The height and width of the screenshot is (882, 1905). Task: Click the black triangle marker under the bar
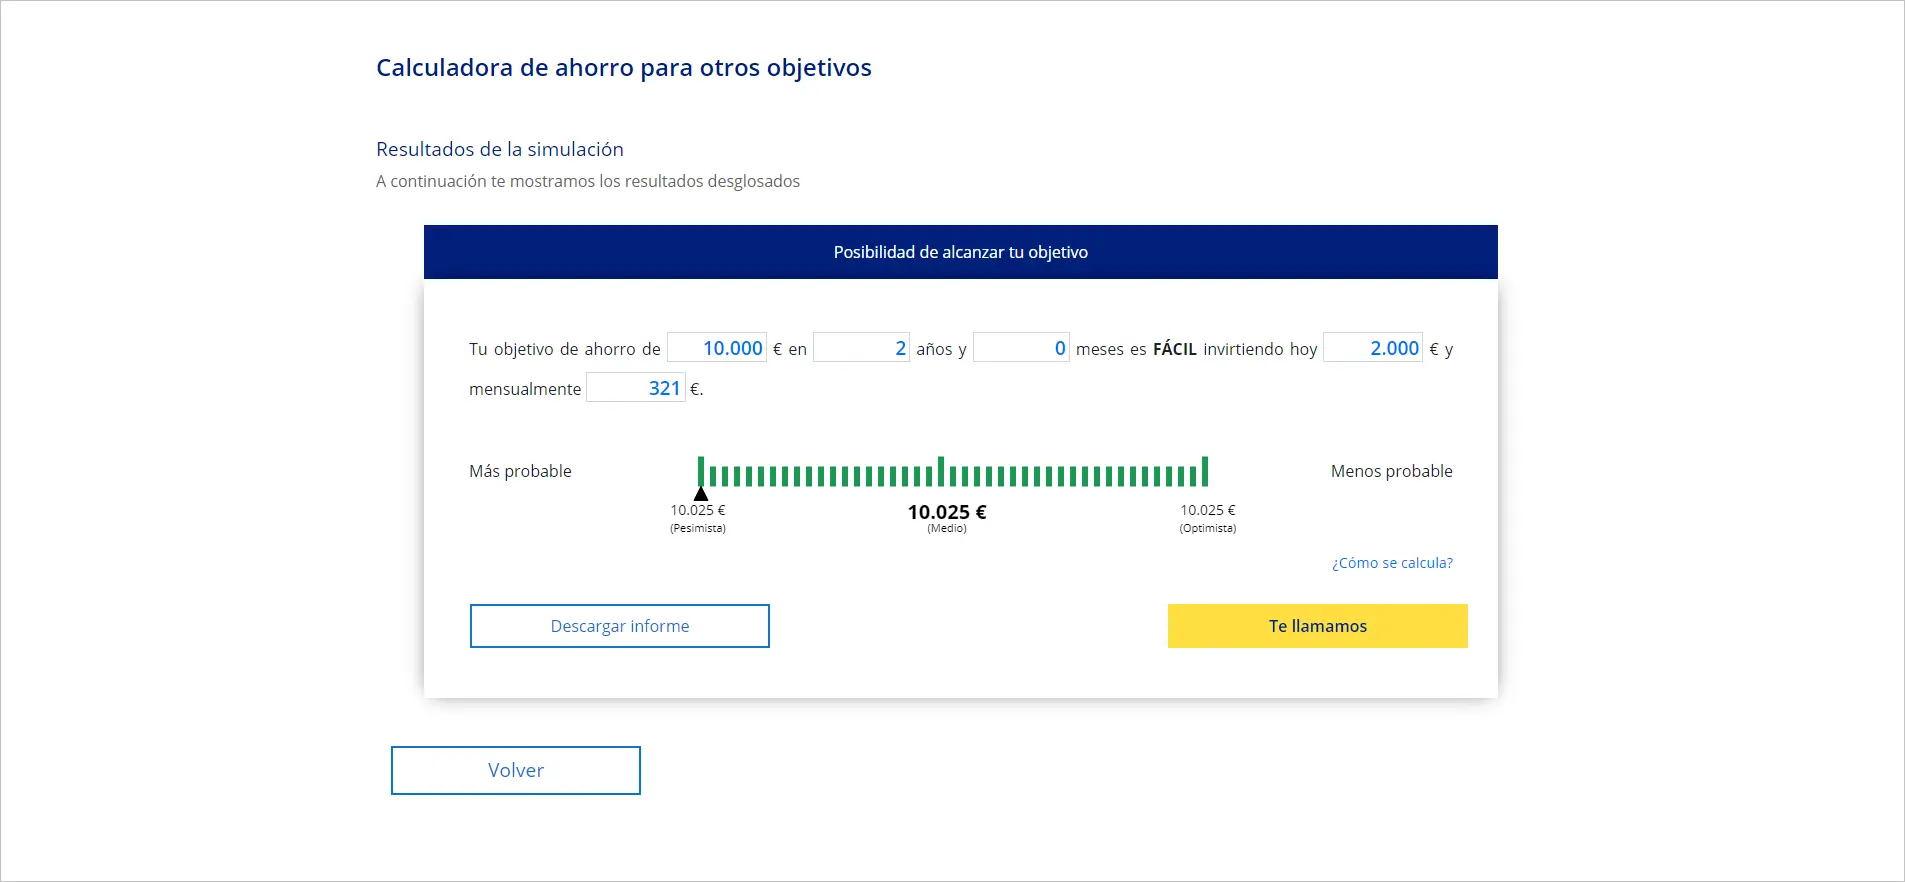click(701, 494)
